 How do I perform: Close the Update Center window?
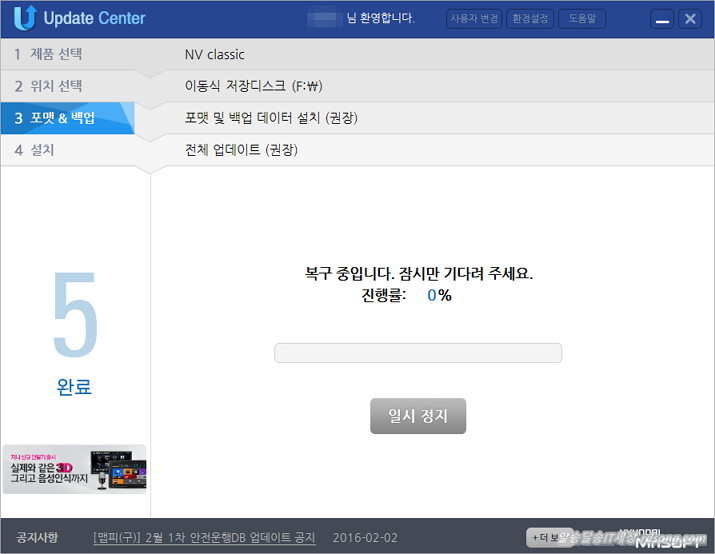(x=690, y=19)
